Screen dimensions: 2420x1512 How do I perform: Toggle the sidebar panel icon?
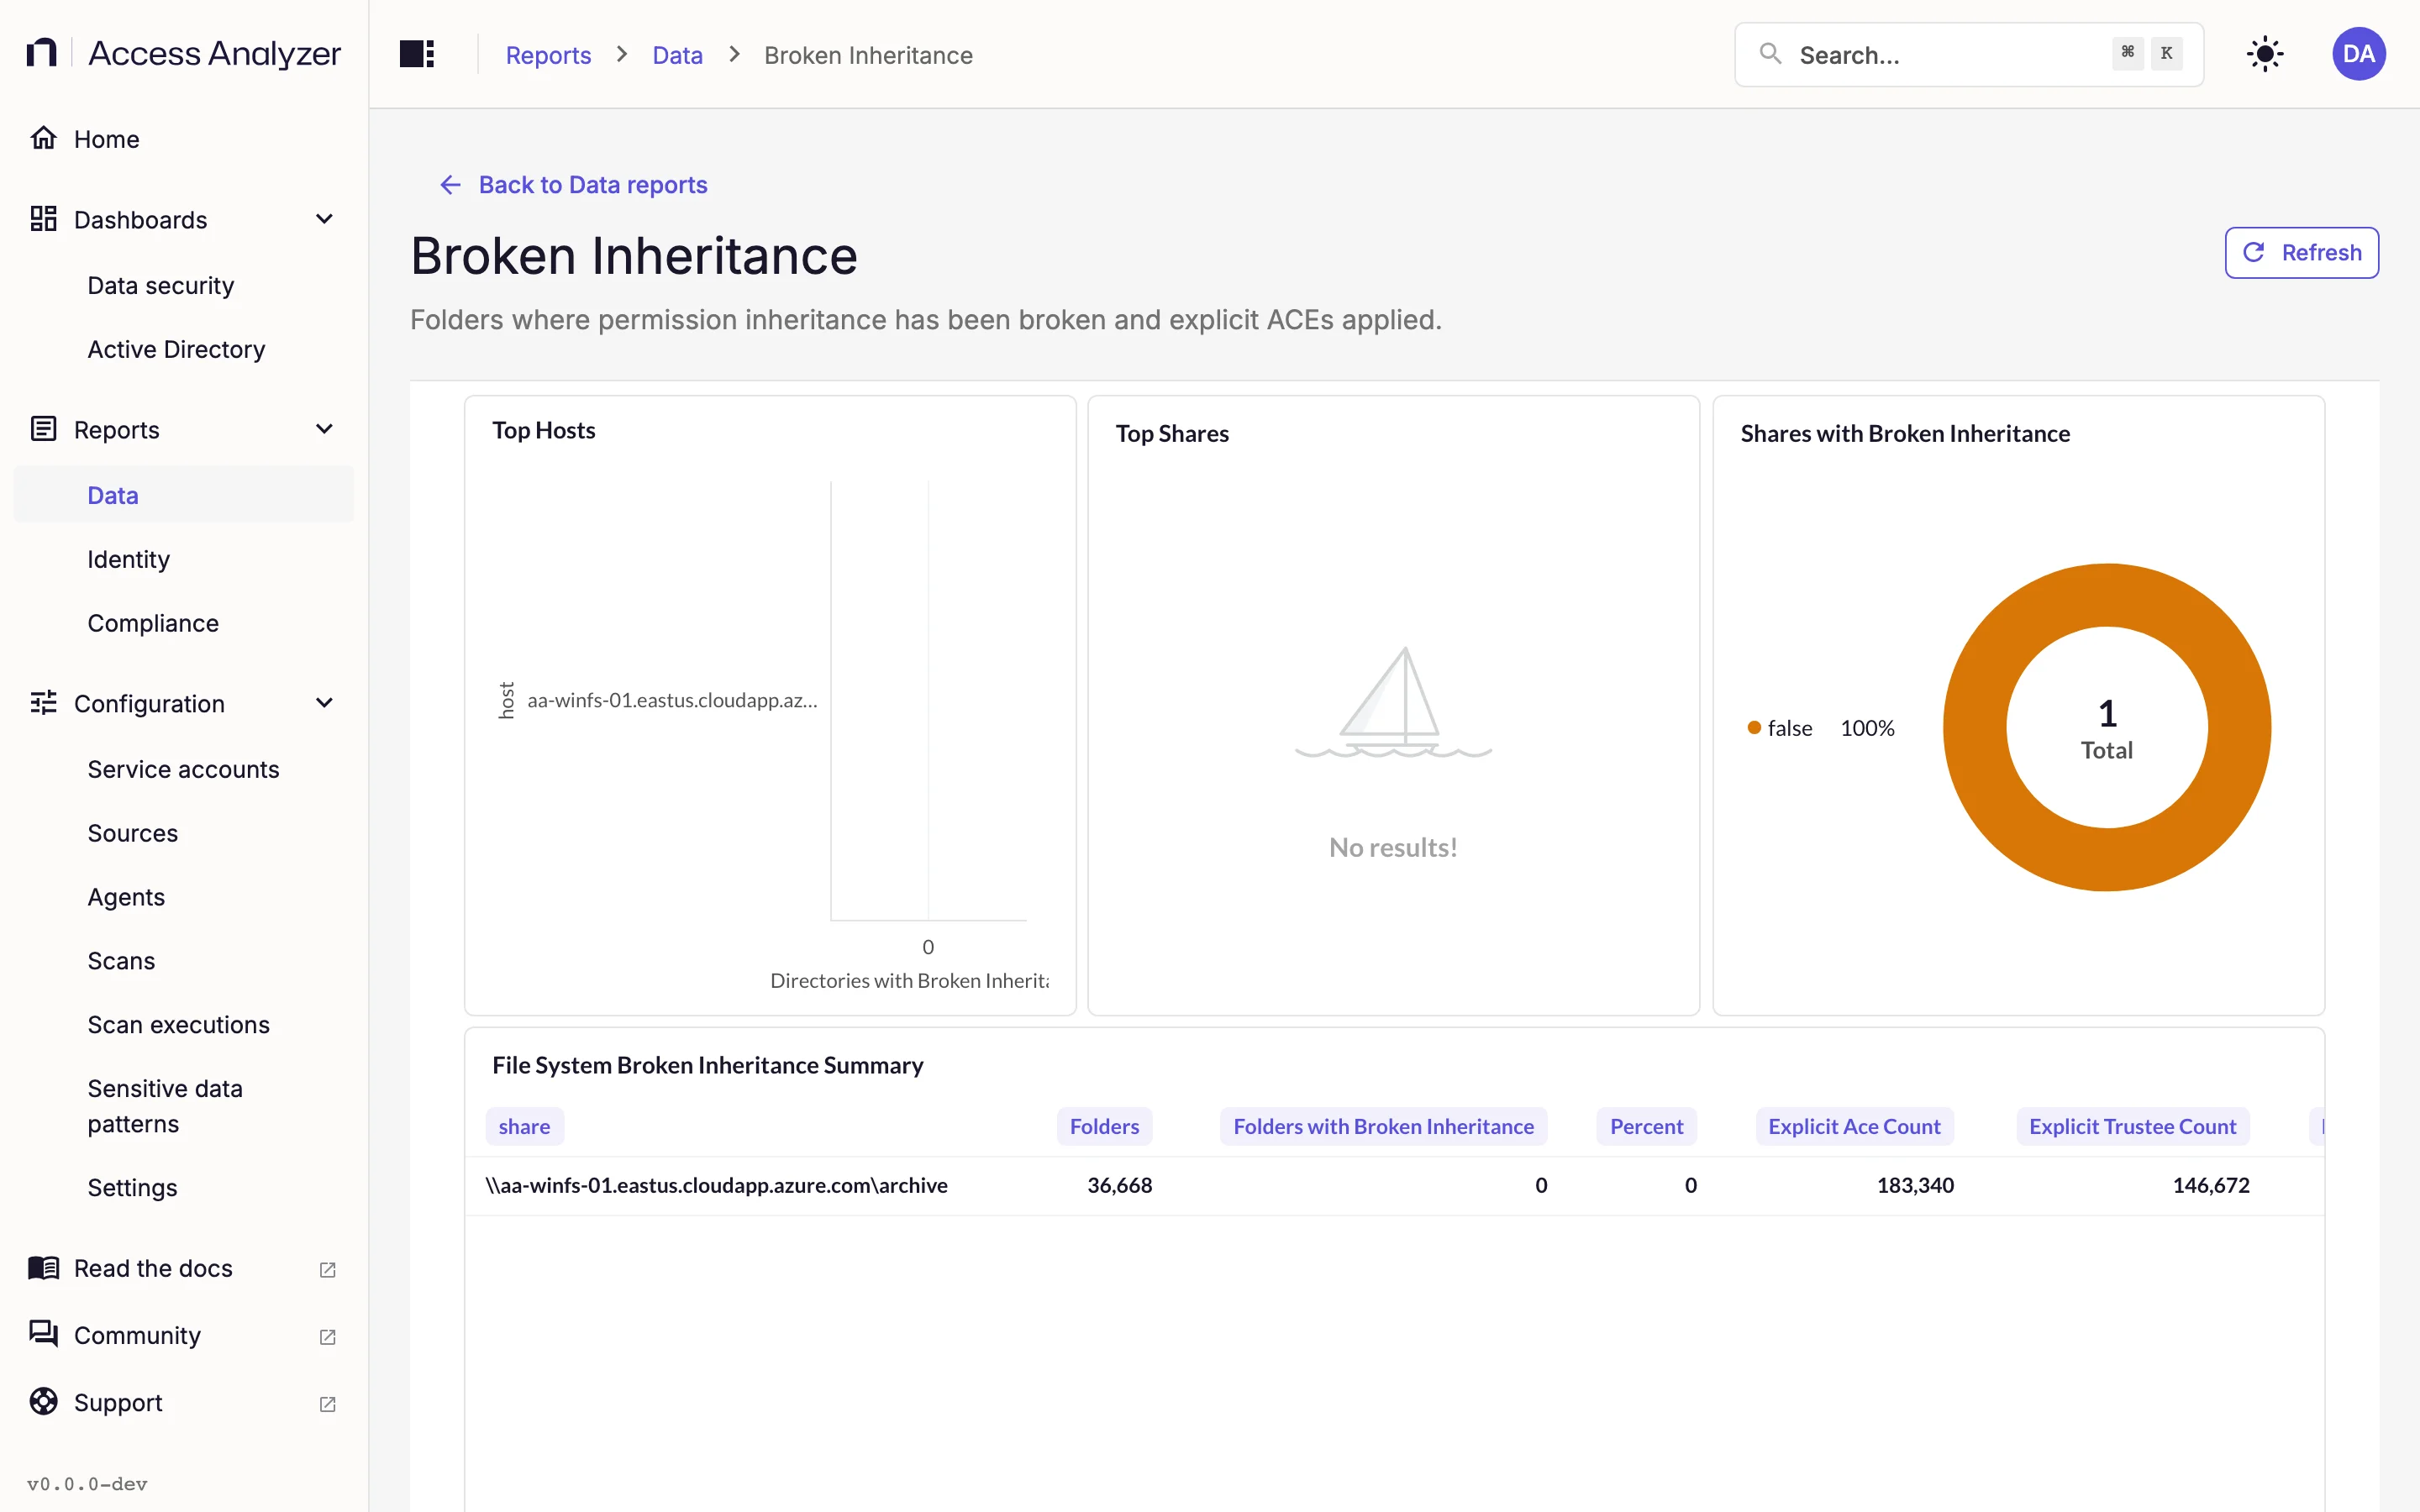pyautogui.click(x=416, y=54)
